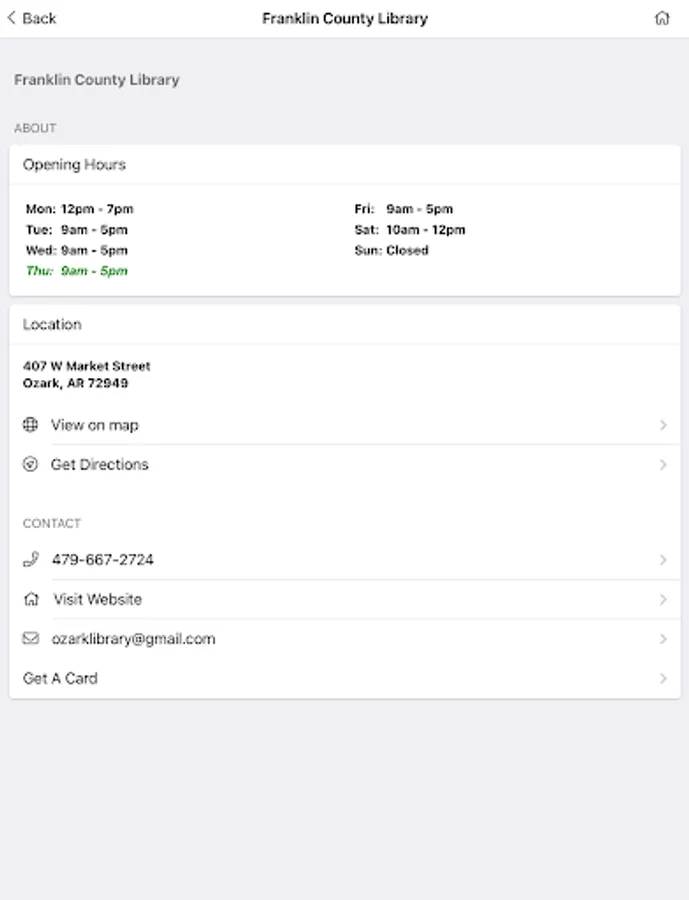This screenshot has height=900, width=689.
Task: Tap chevron on email row
Action: tap(663, 639)
